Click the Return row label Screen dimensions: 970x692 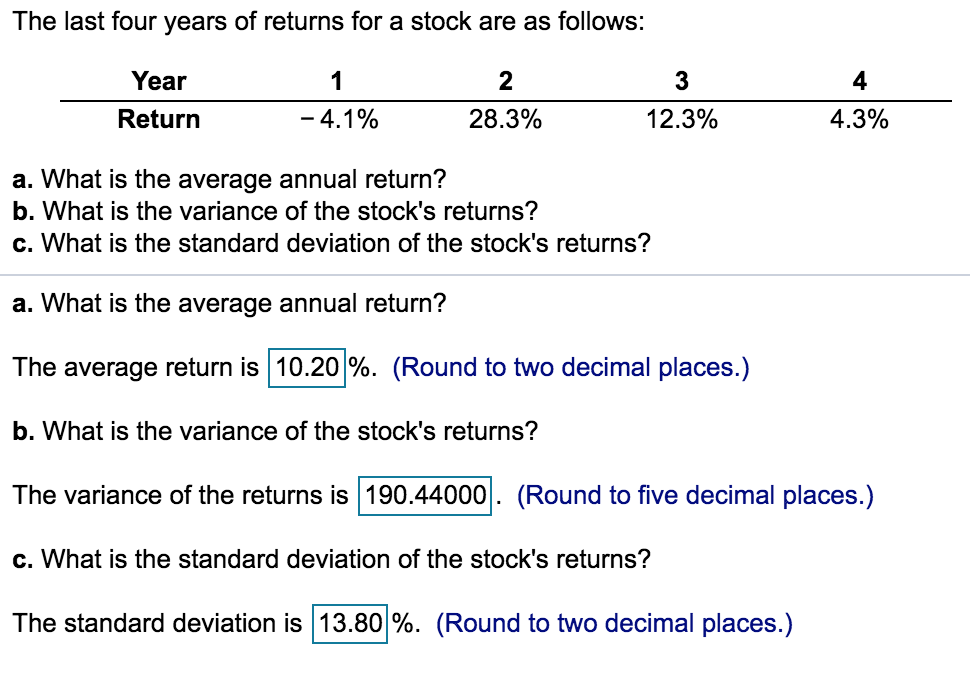coord(159,119)
